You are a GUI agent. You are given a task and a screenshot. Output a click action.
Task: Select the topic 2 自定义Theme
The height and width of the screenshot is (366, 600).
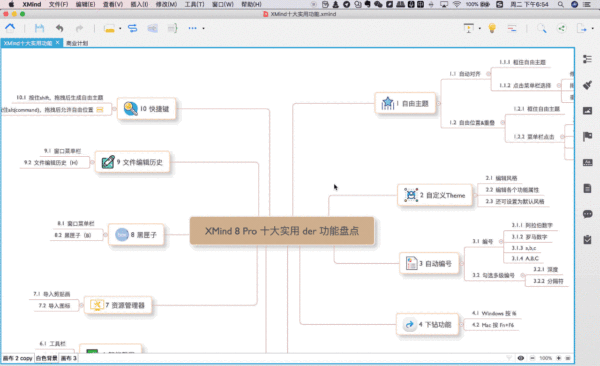[x=435, y=195]
